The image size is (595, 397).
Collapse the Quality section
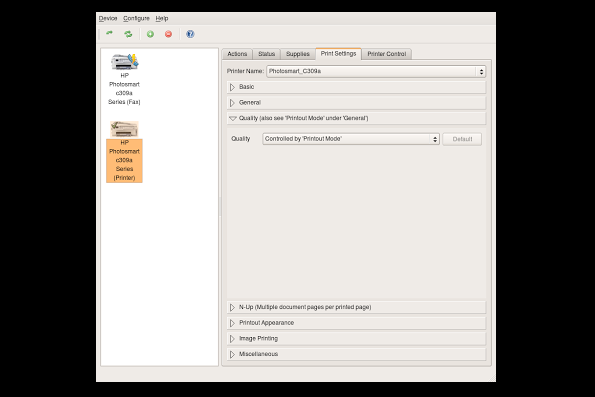(356, 118)
